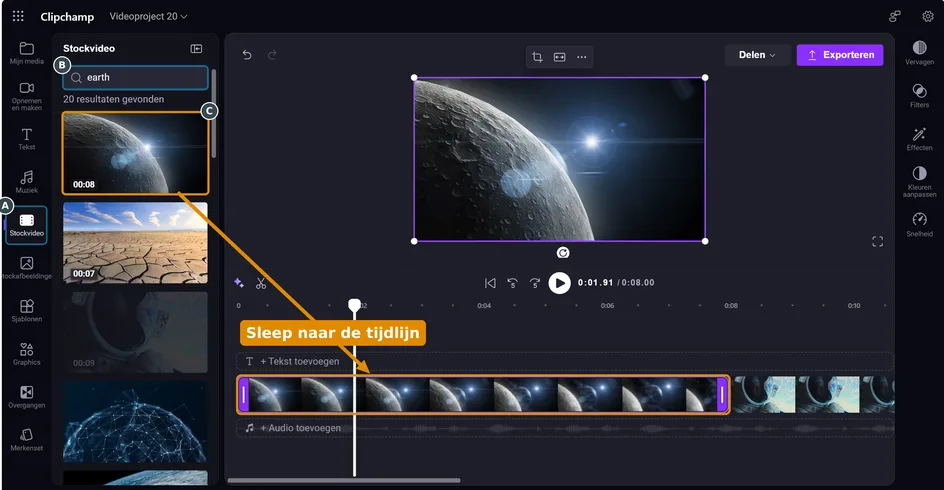Click the 20 resultaten gevonden text
Image resolution: width=944 pixels, height=490 pixels.
pyautogui.click(x=114, y=99)
